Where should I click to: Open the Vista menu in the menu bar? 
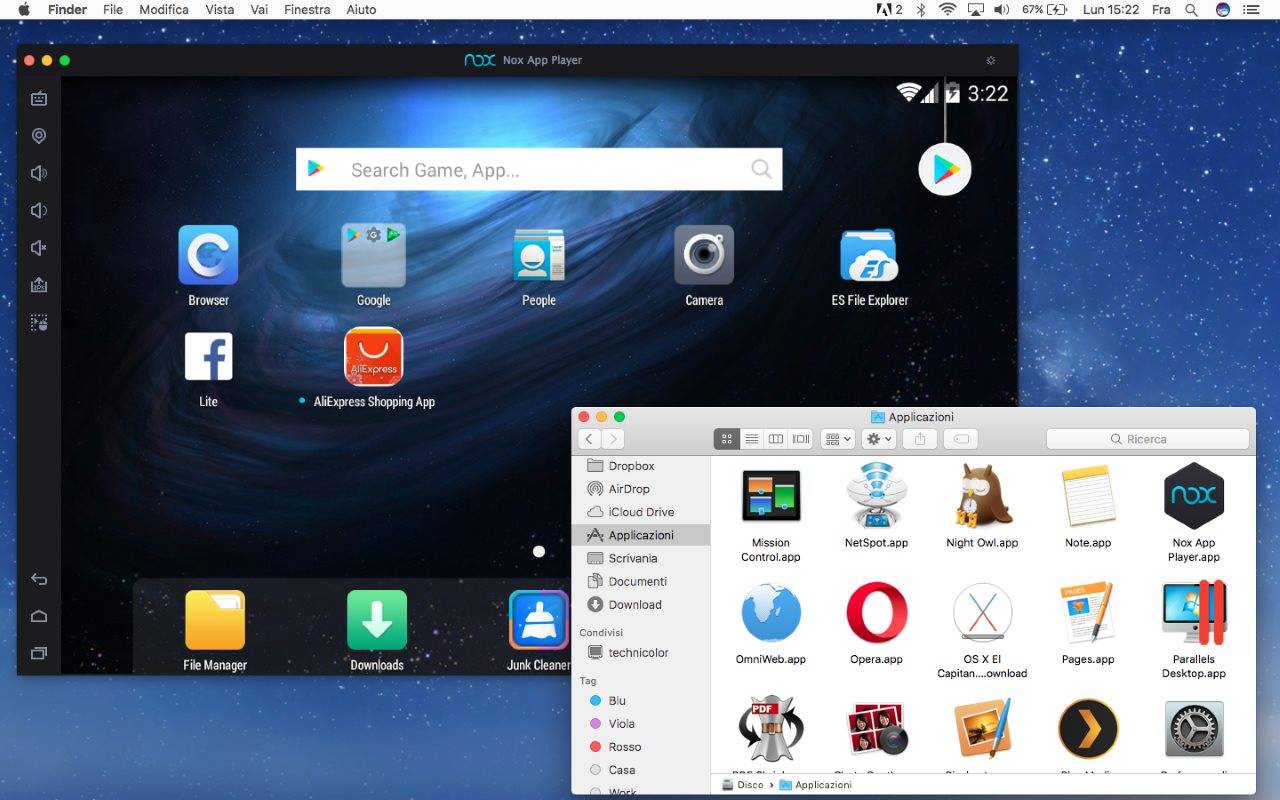(x=219, y=9)
